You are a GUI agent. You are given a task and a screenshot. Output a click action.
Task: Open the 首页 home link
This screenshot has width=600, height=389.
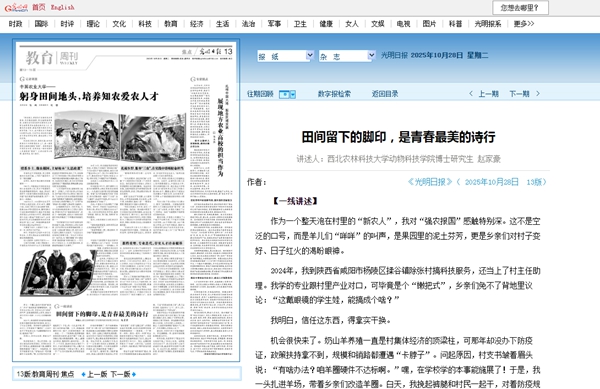click(x=39, y=7)
